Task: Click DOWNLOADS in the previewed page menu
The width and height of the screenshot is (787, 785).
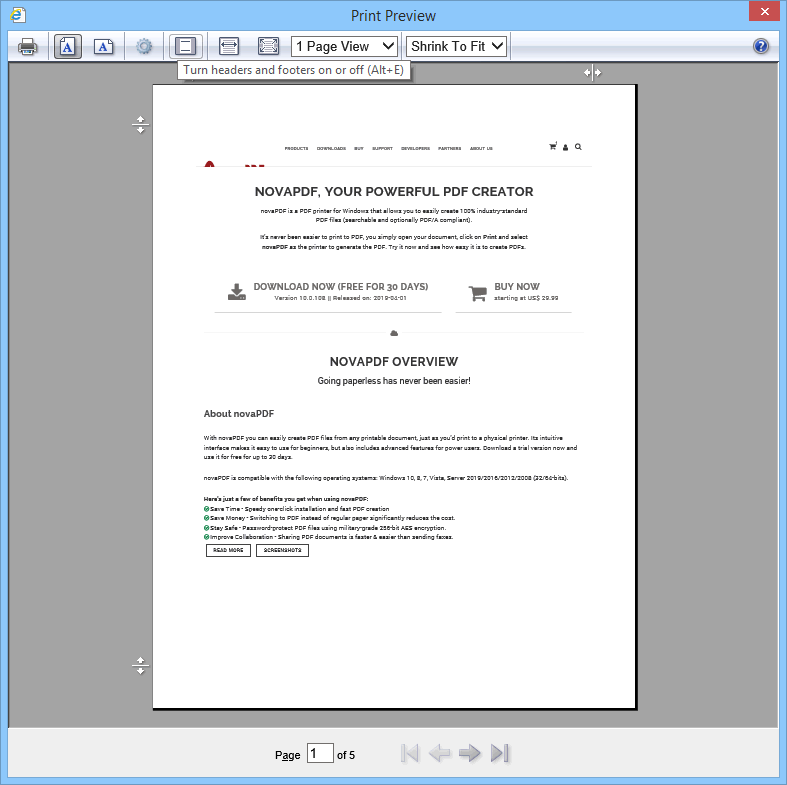Action: coord(331,149)
